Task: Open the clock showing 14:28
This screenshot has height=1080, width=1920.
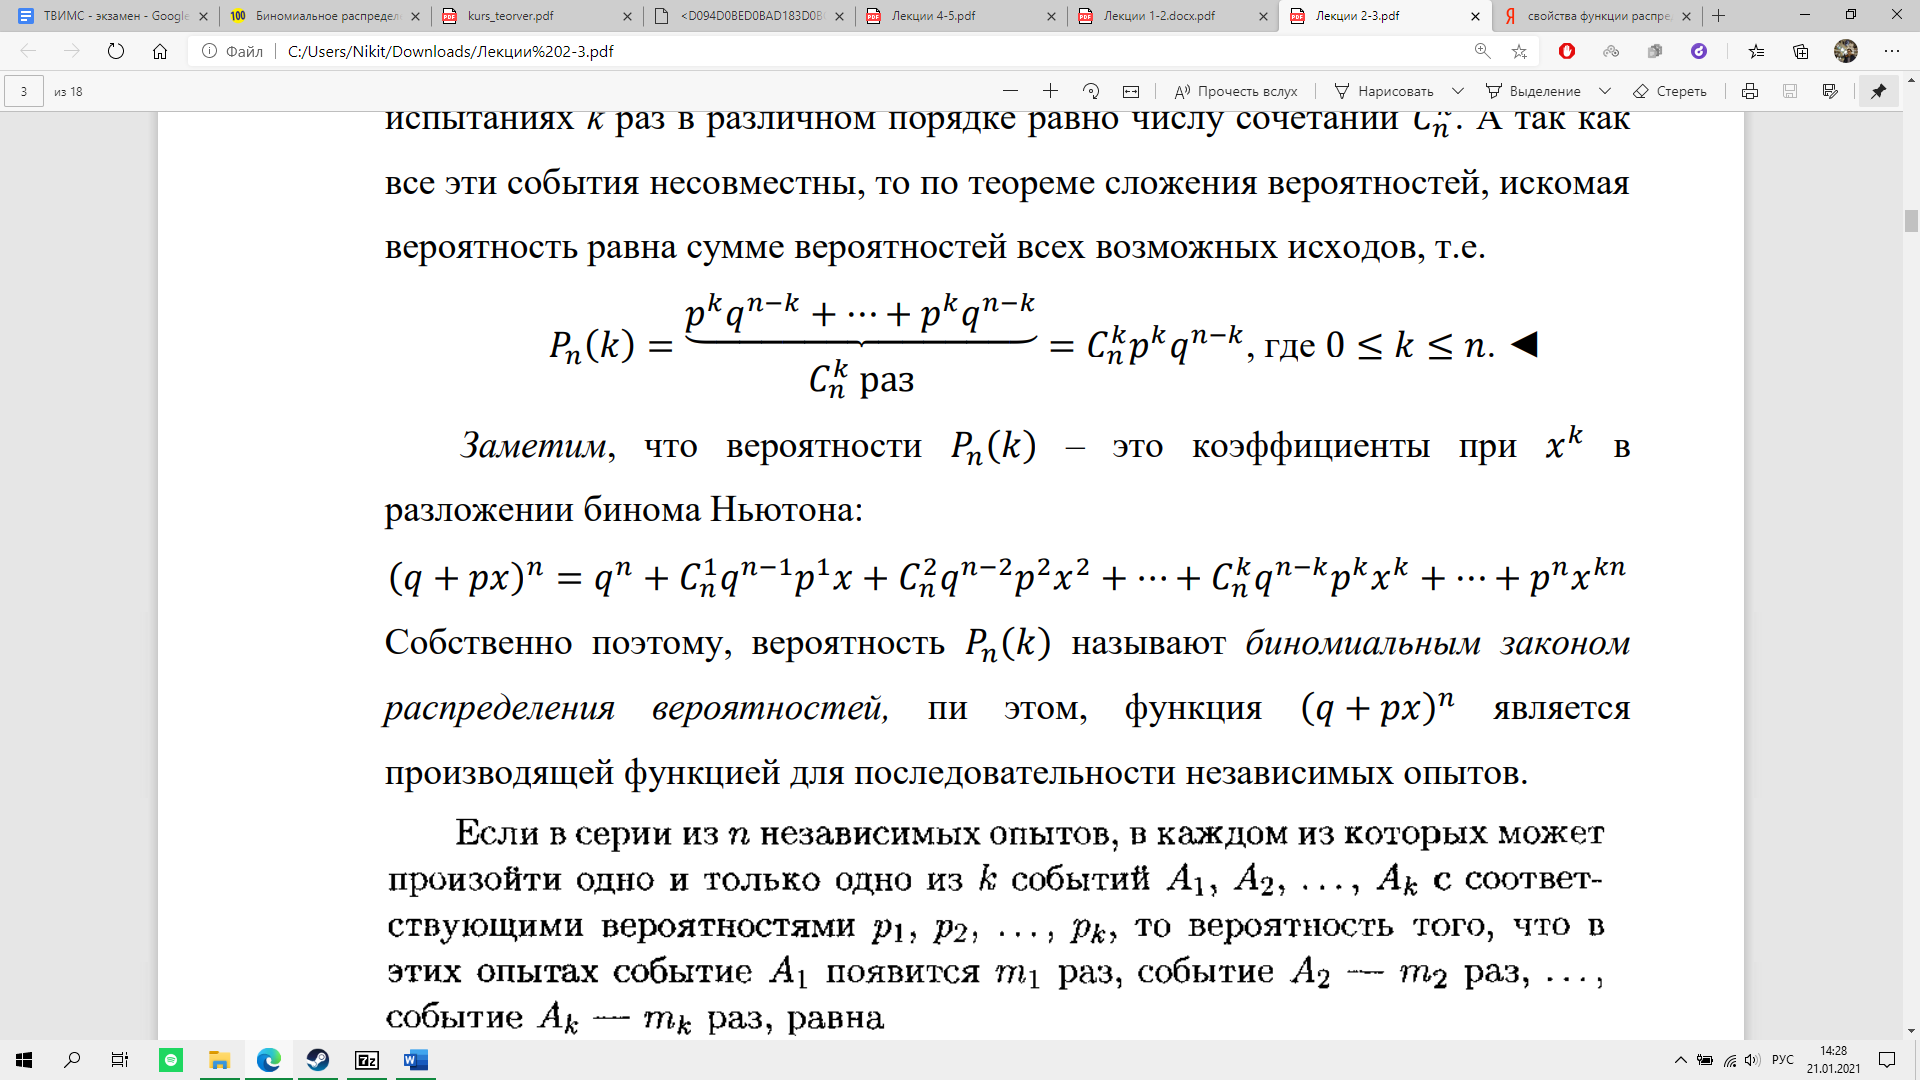Action: (x=1833, y=1060)
